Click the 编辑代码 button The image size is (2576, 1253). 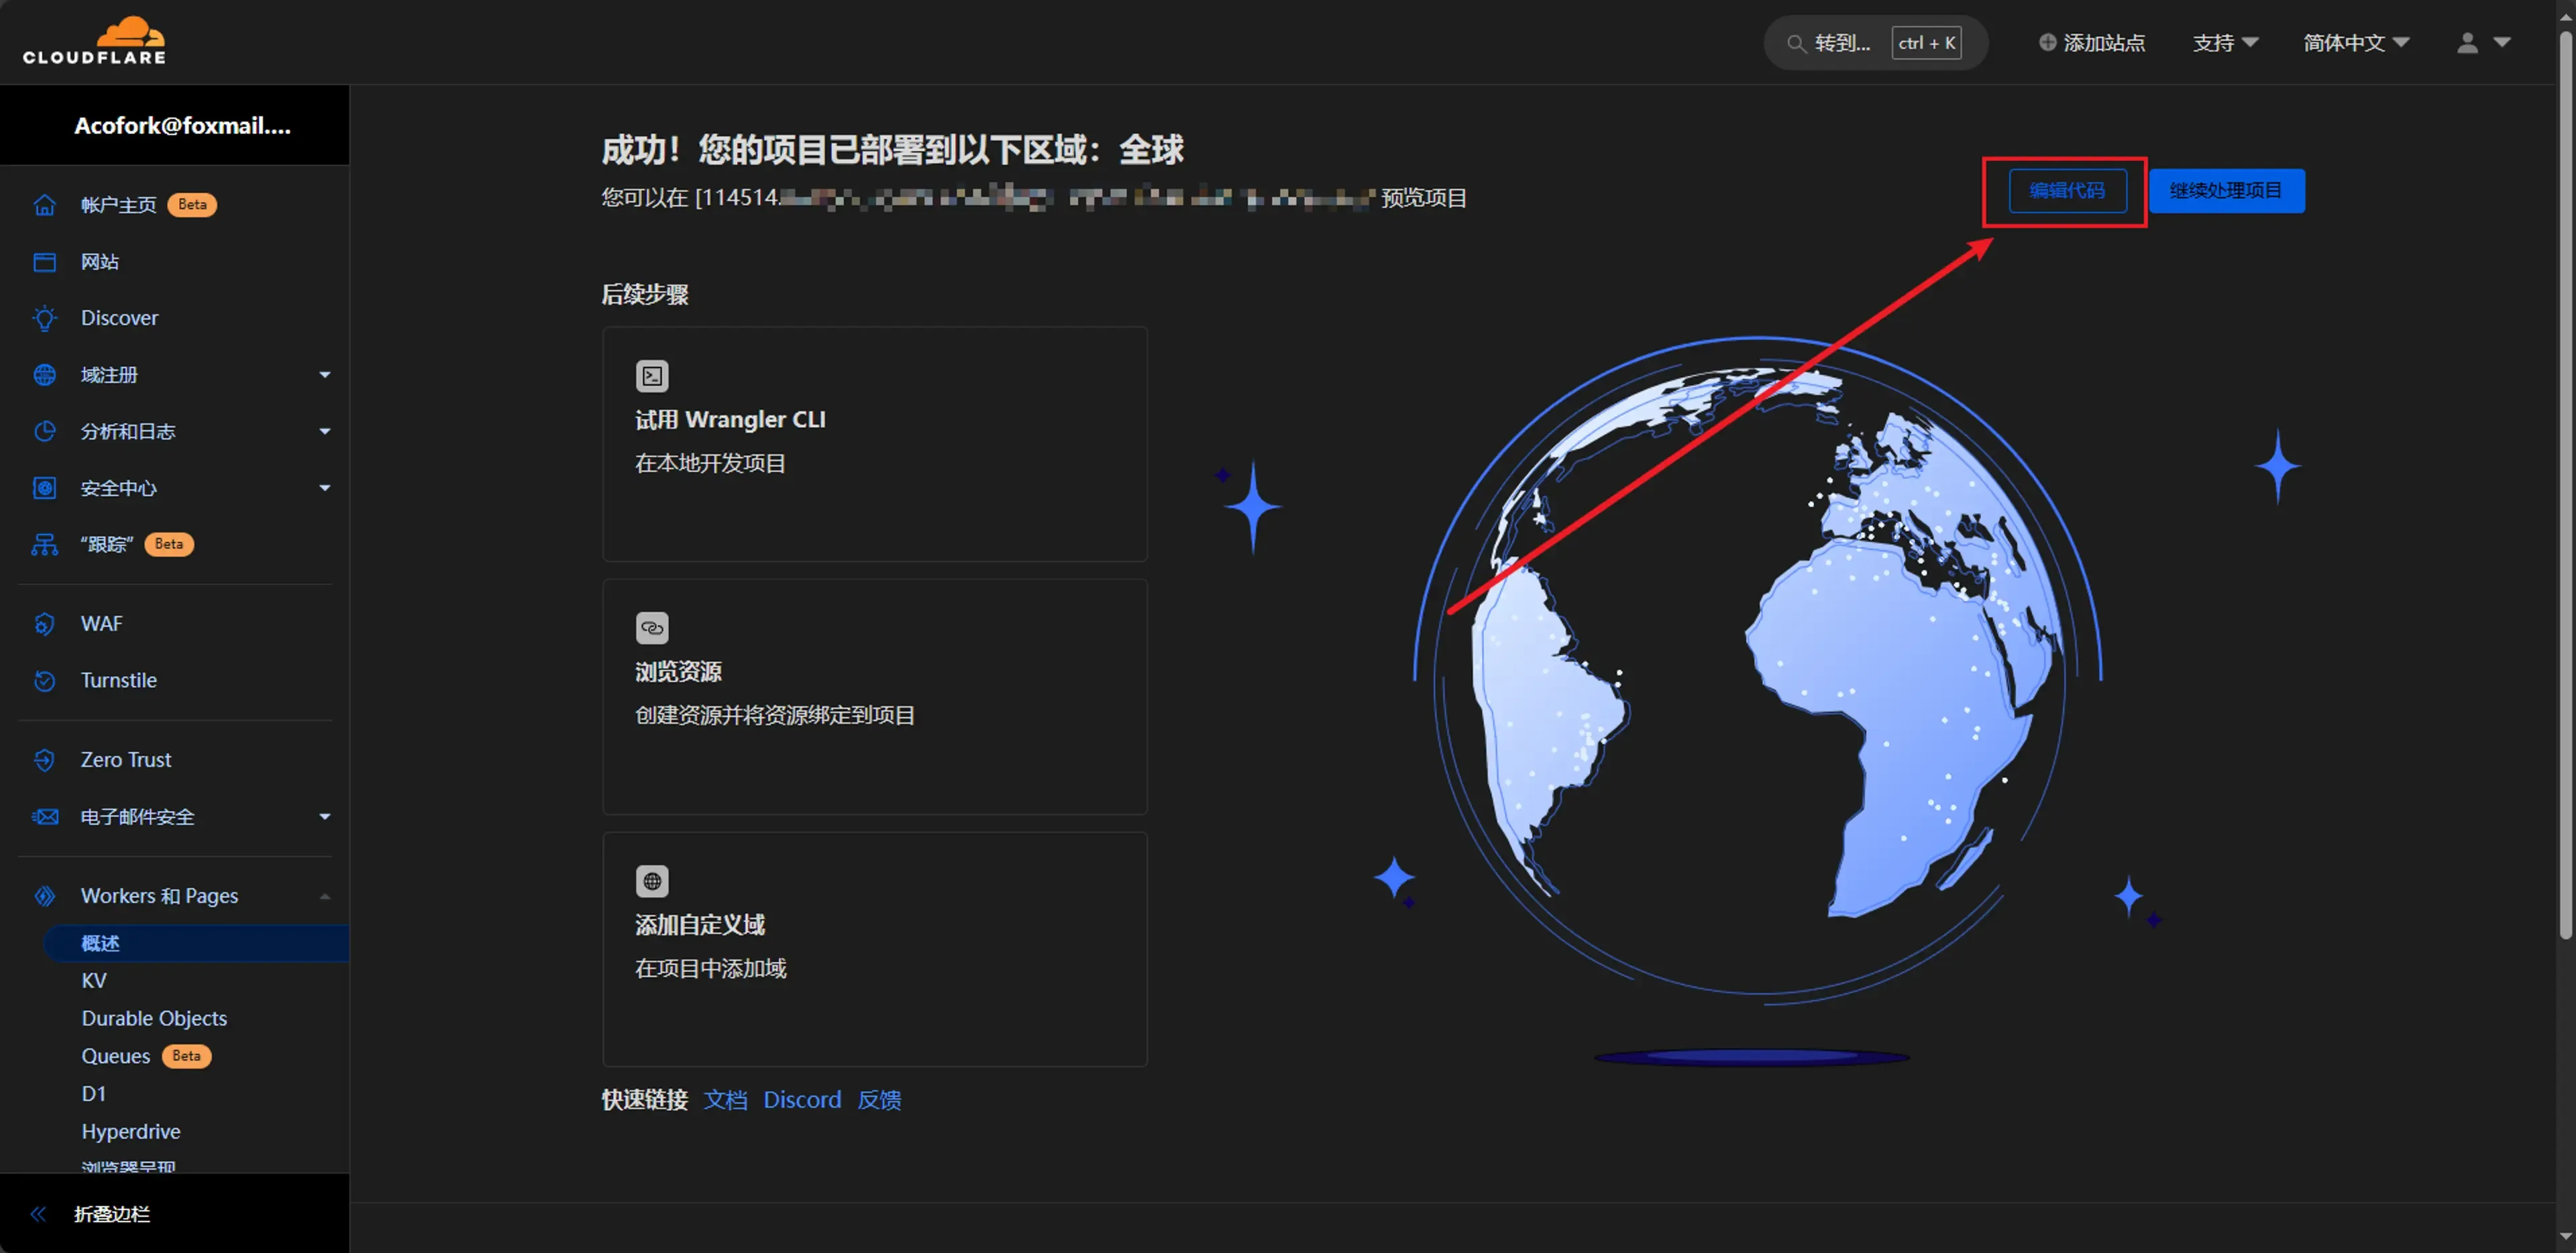tap(2067, 191)
